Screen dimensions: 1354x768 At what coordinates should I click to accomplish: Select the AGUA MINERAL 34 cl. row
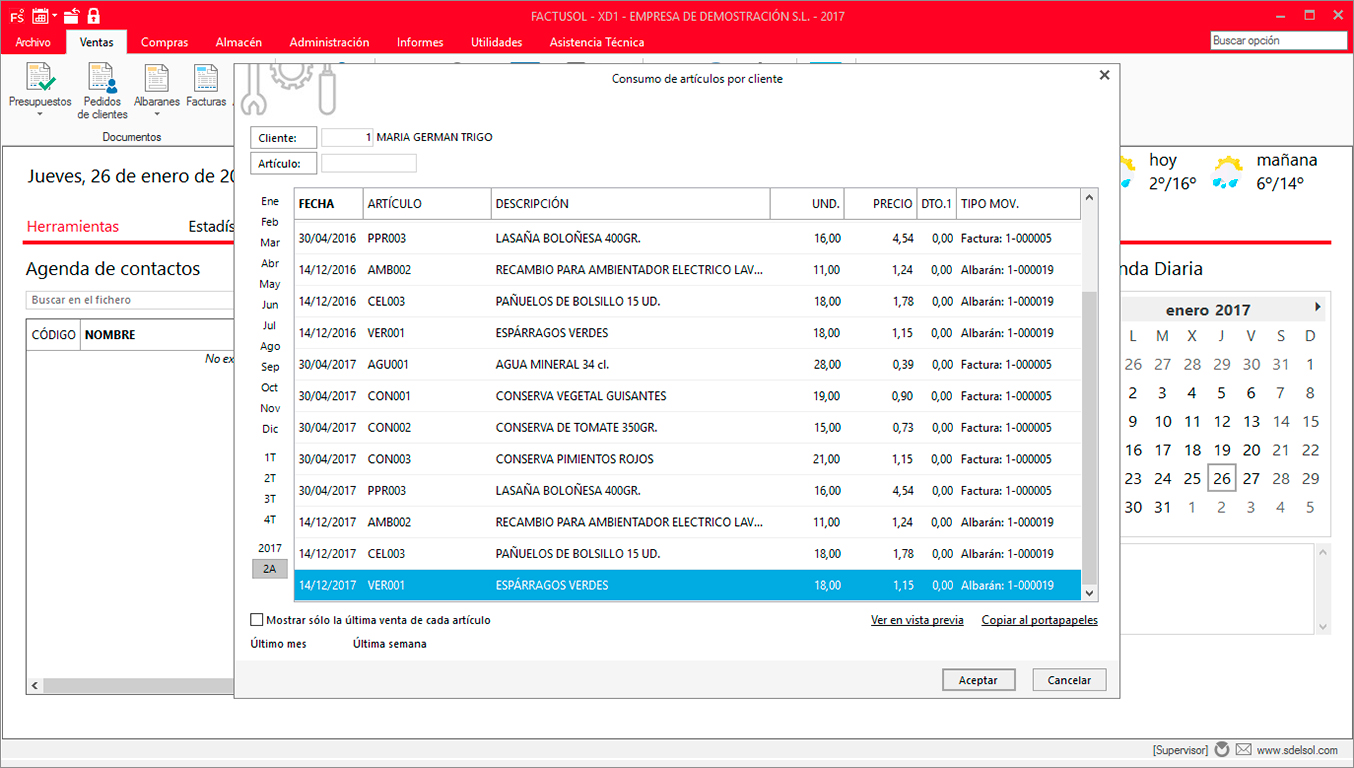[x=688, y=365]
